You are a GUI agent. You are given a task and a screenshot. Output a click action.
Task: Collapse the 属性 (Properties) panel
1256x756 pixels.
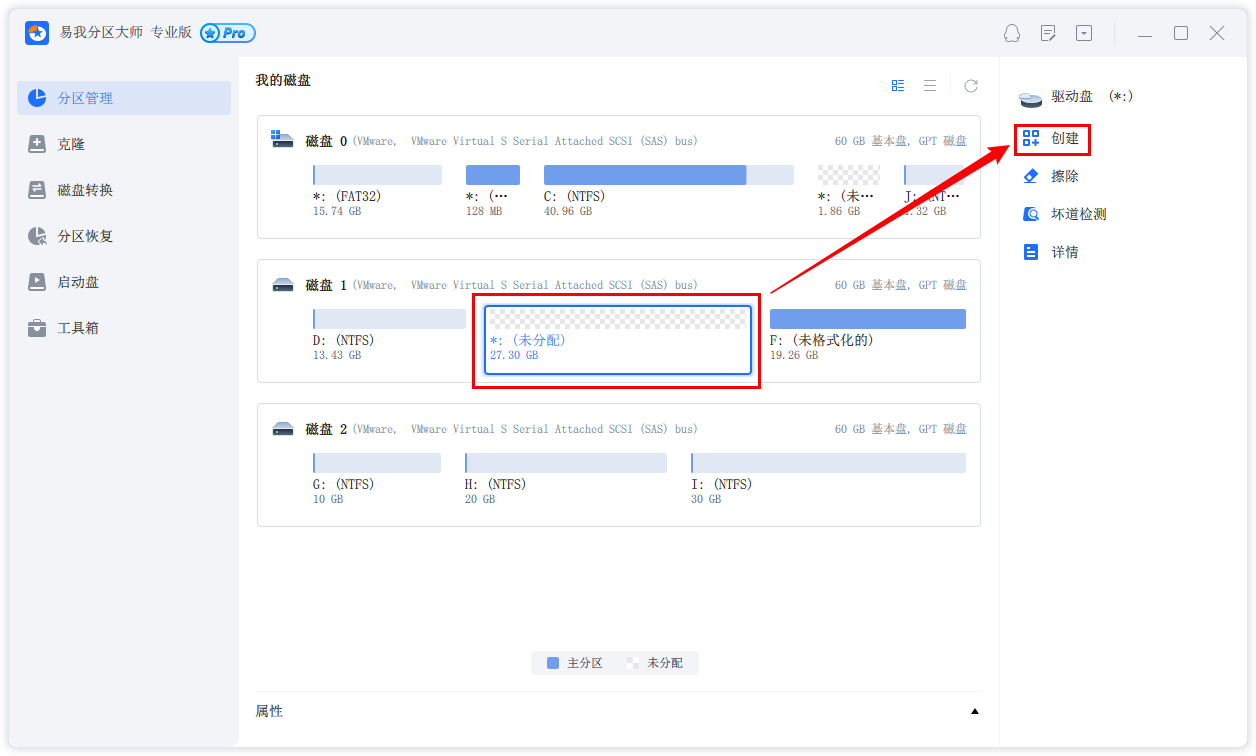tap(975, 710)
